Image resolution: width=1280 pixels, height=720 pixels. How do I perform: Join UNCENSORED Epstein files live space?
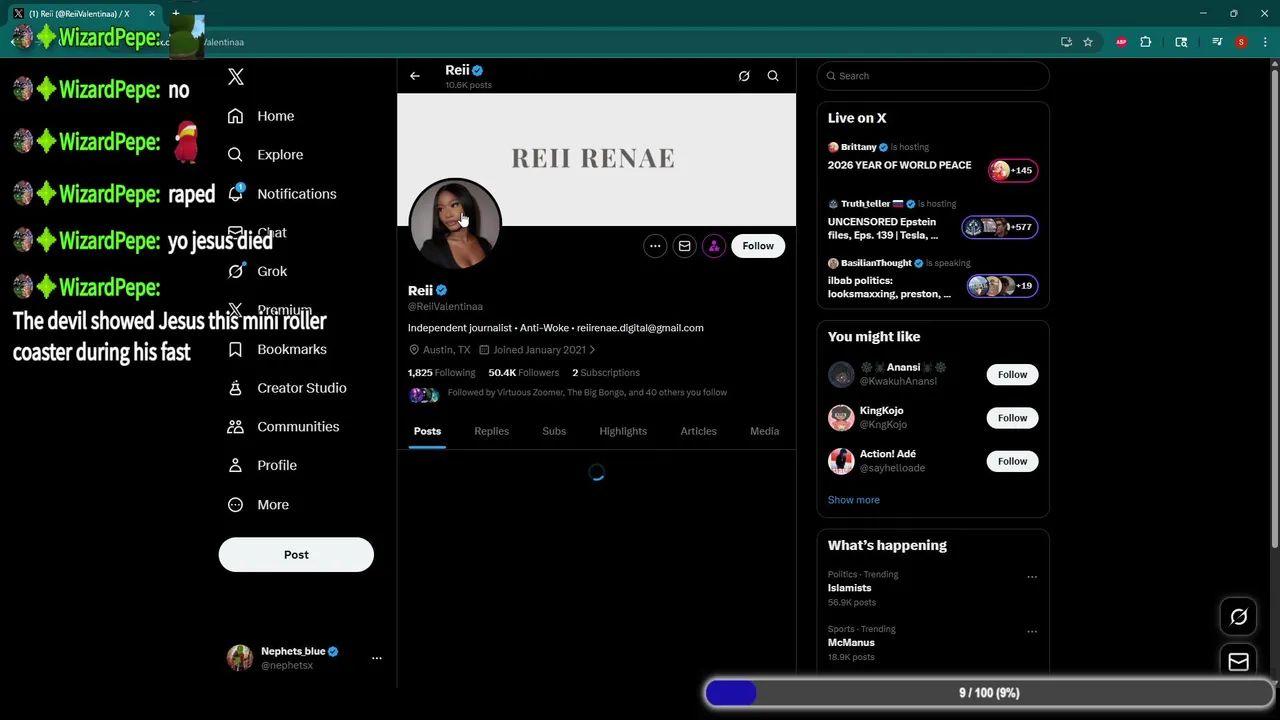coord(933,222)
